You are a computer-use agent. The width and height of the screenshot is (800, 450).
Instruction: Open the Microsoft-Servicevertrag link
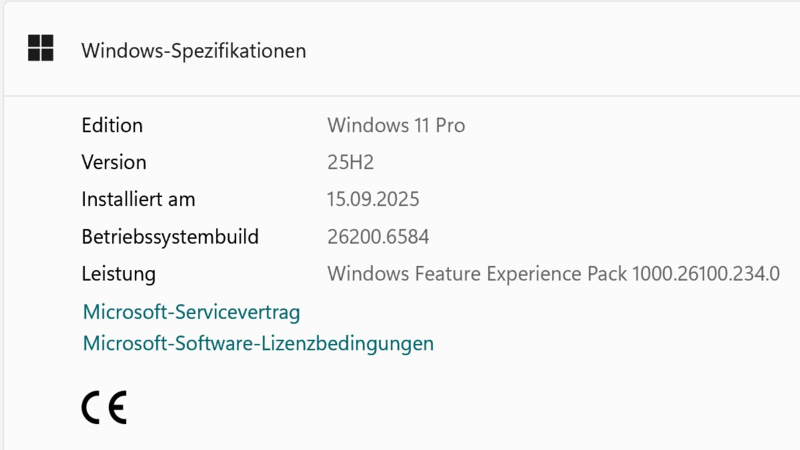pos(191,312)
